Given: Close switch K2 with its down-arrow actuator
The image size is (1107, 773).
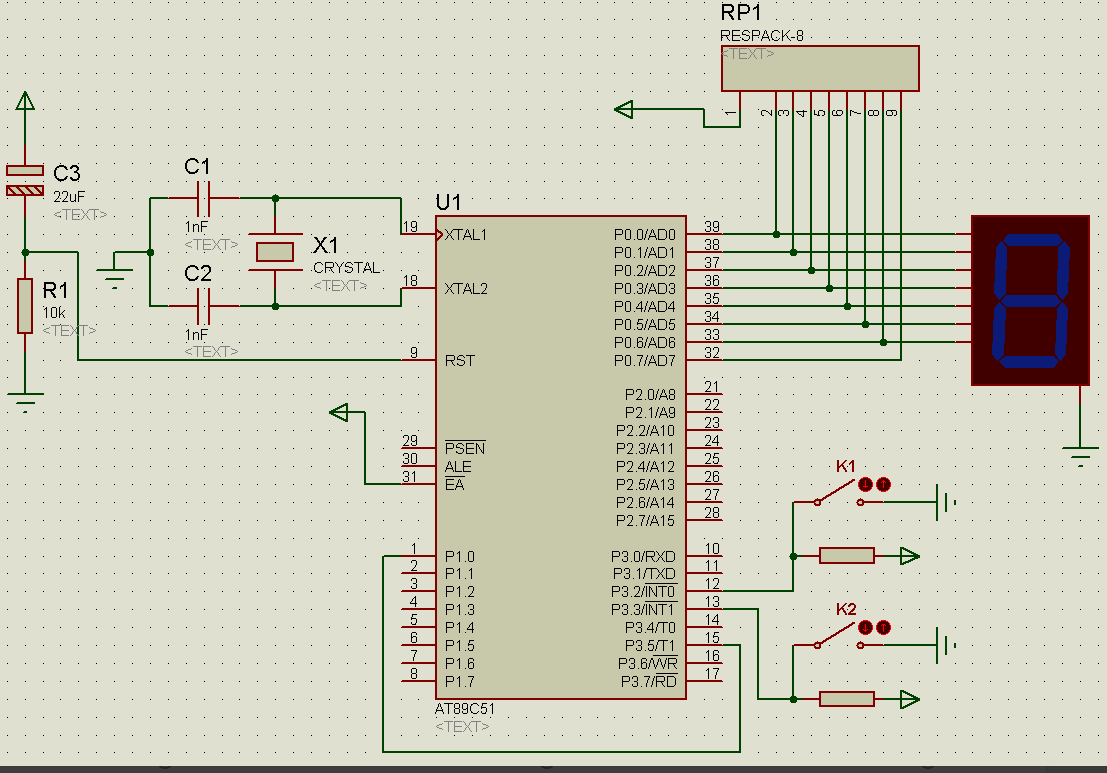Looking at the screenshot, I should [x=866, y=628].
